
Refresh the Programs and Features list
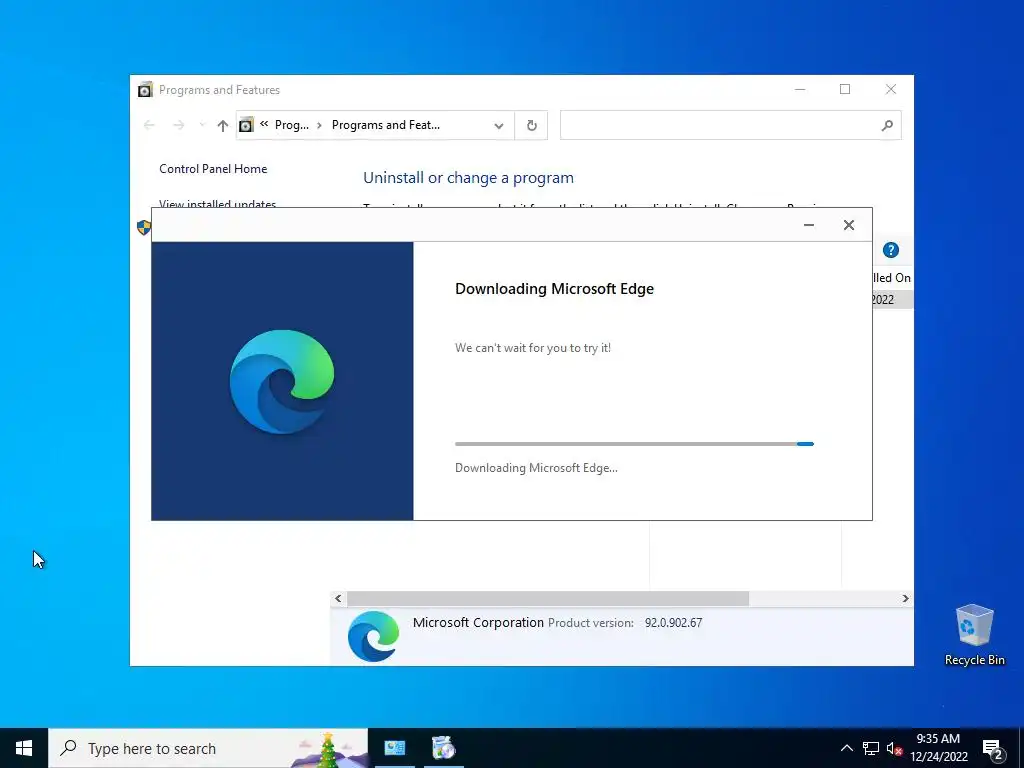pyautogui.click(x=532, y=125)
